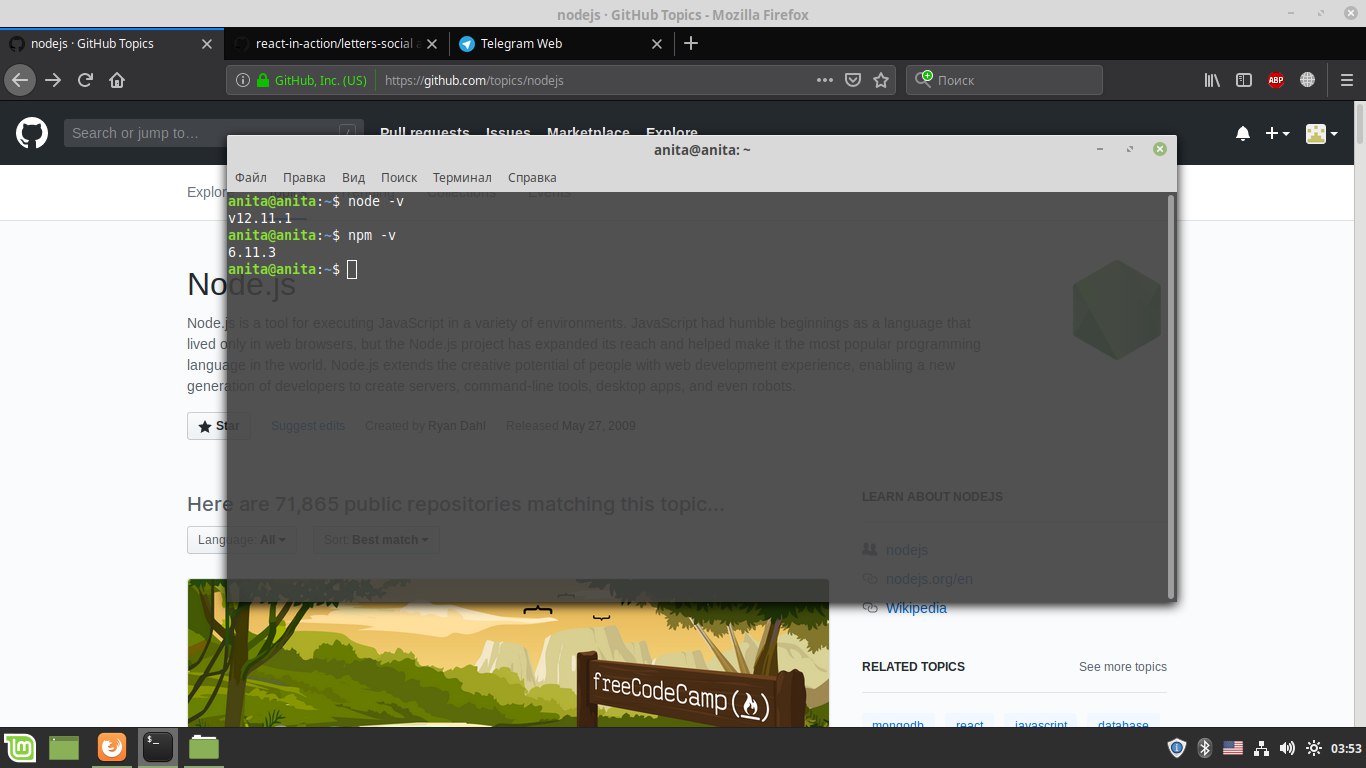
Task: Show site information via the circled i icon
Action: pyautogui.click(x=243, y=80)
